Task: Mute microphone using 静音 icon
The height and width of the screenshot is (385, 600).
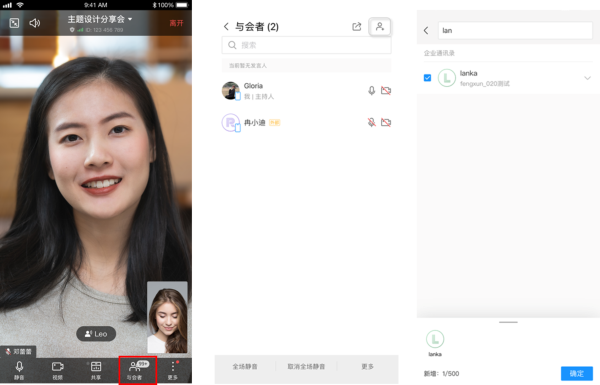Action: 19,370
